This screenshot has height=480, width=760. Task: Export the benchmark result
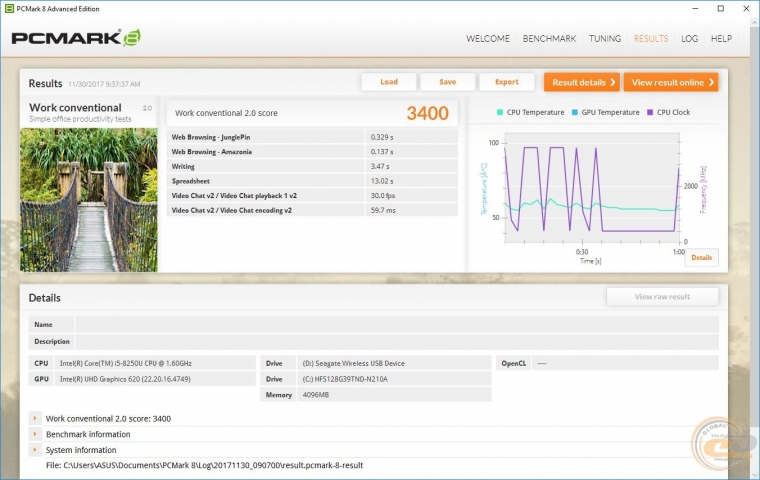coord(506,82)
